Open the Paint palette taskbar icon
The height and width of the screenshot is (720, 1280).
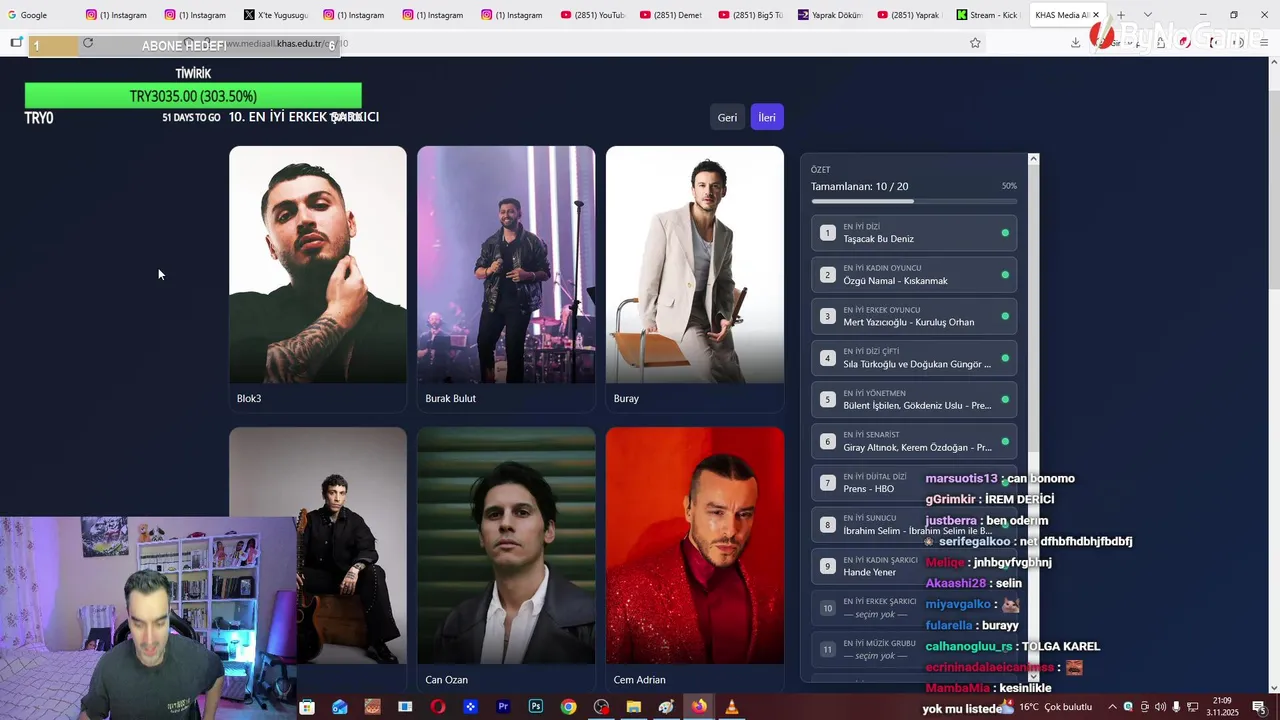coord(666,707)
